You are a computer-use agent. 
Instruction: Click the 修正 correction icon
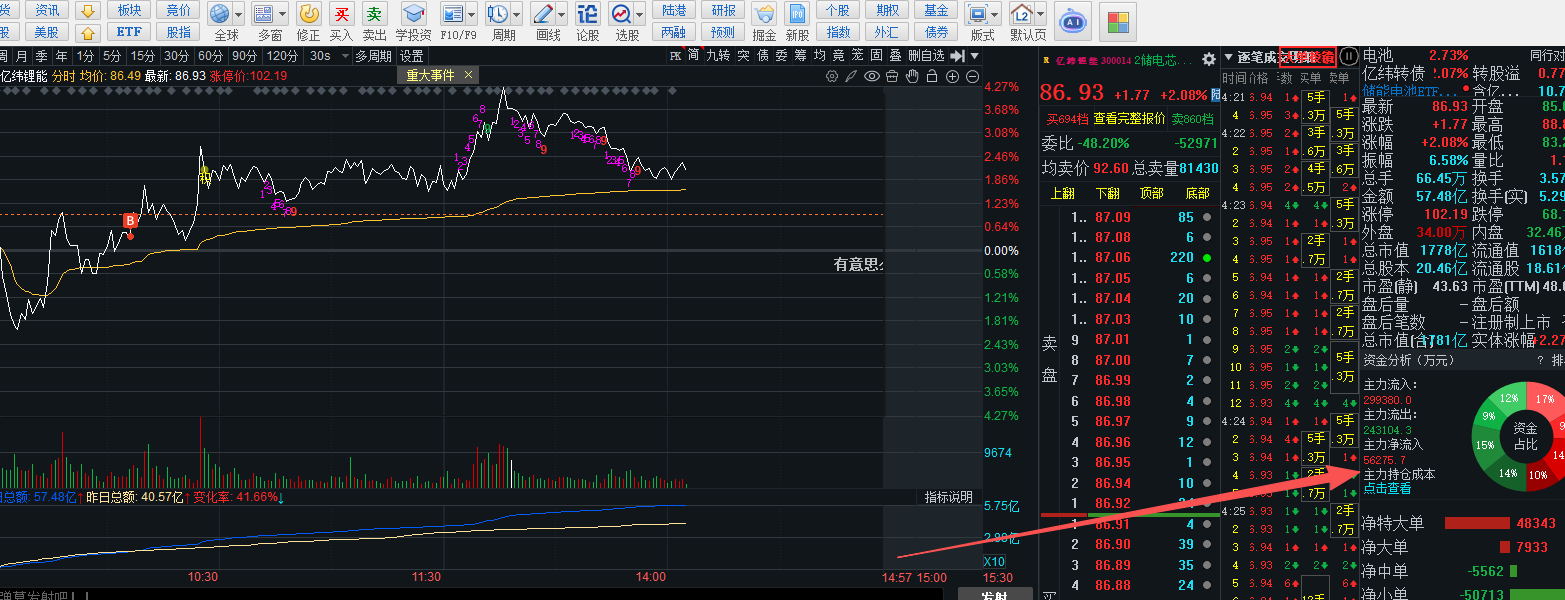click(309, 14)
